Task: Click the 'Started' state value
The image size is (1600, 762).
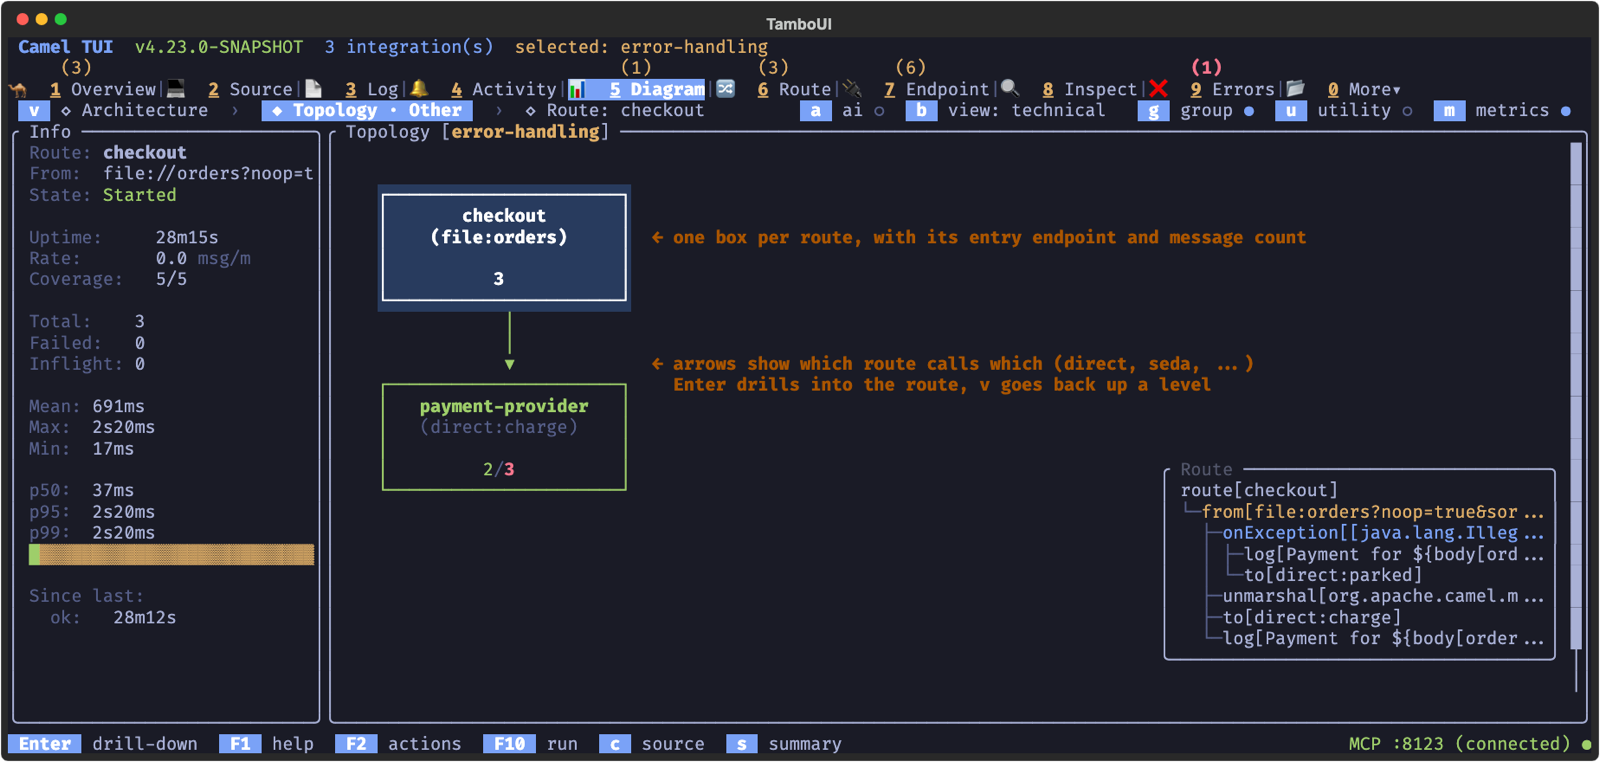Action: pyautogui.click(x=139, y=195)
